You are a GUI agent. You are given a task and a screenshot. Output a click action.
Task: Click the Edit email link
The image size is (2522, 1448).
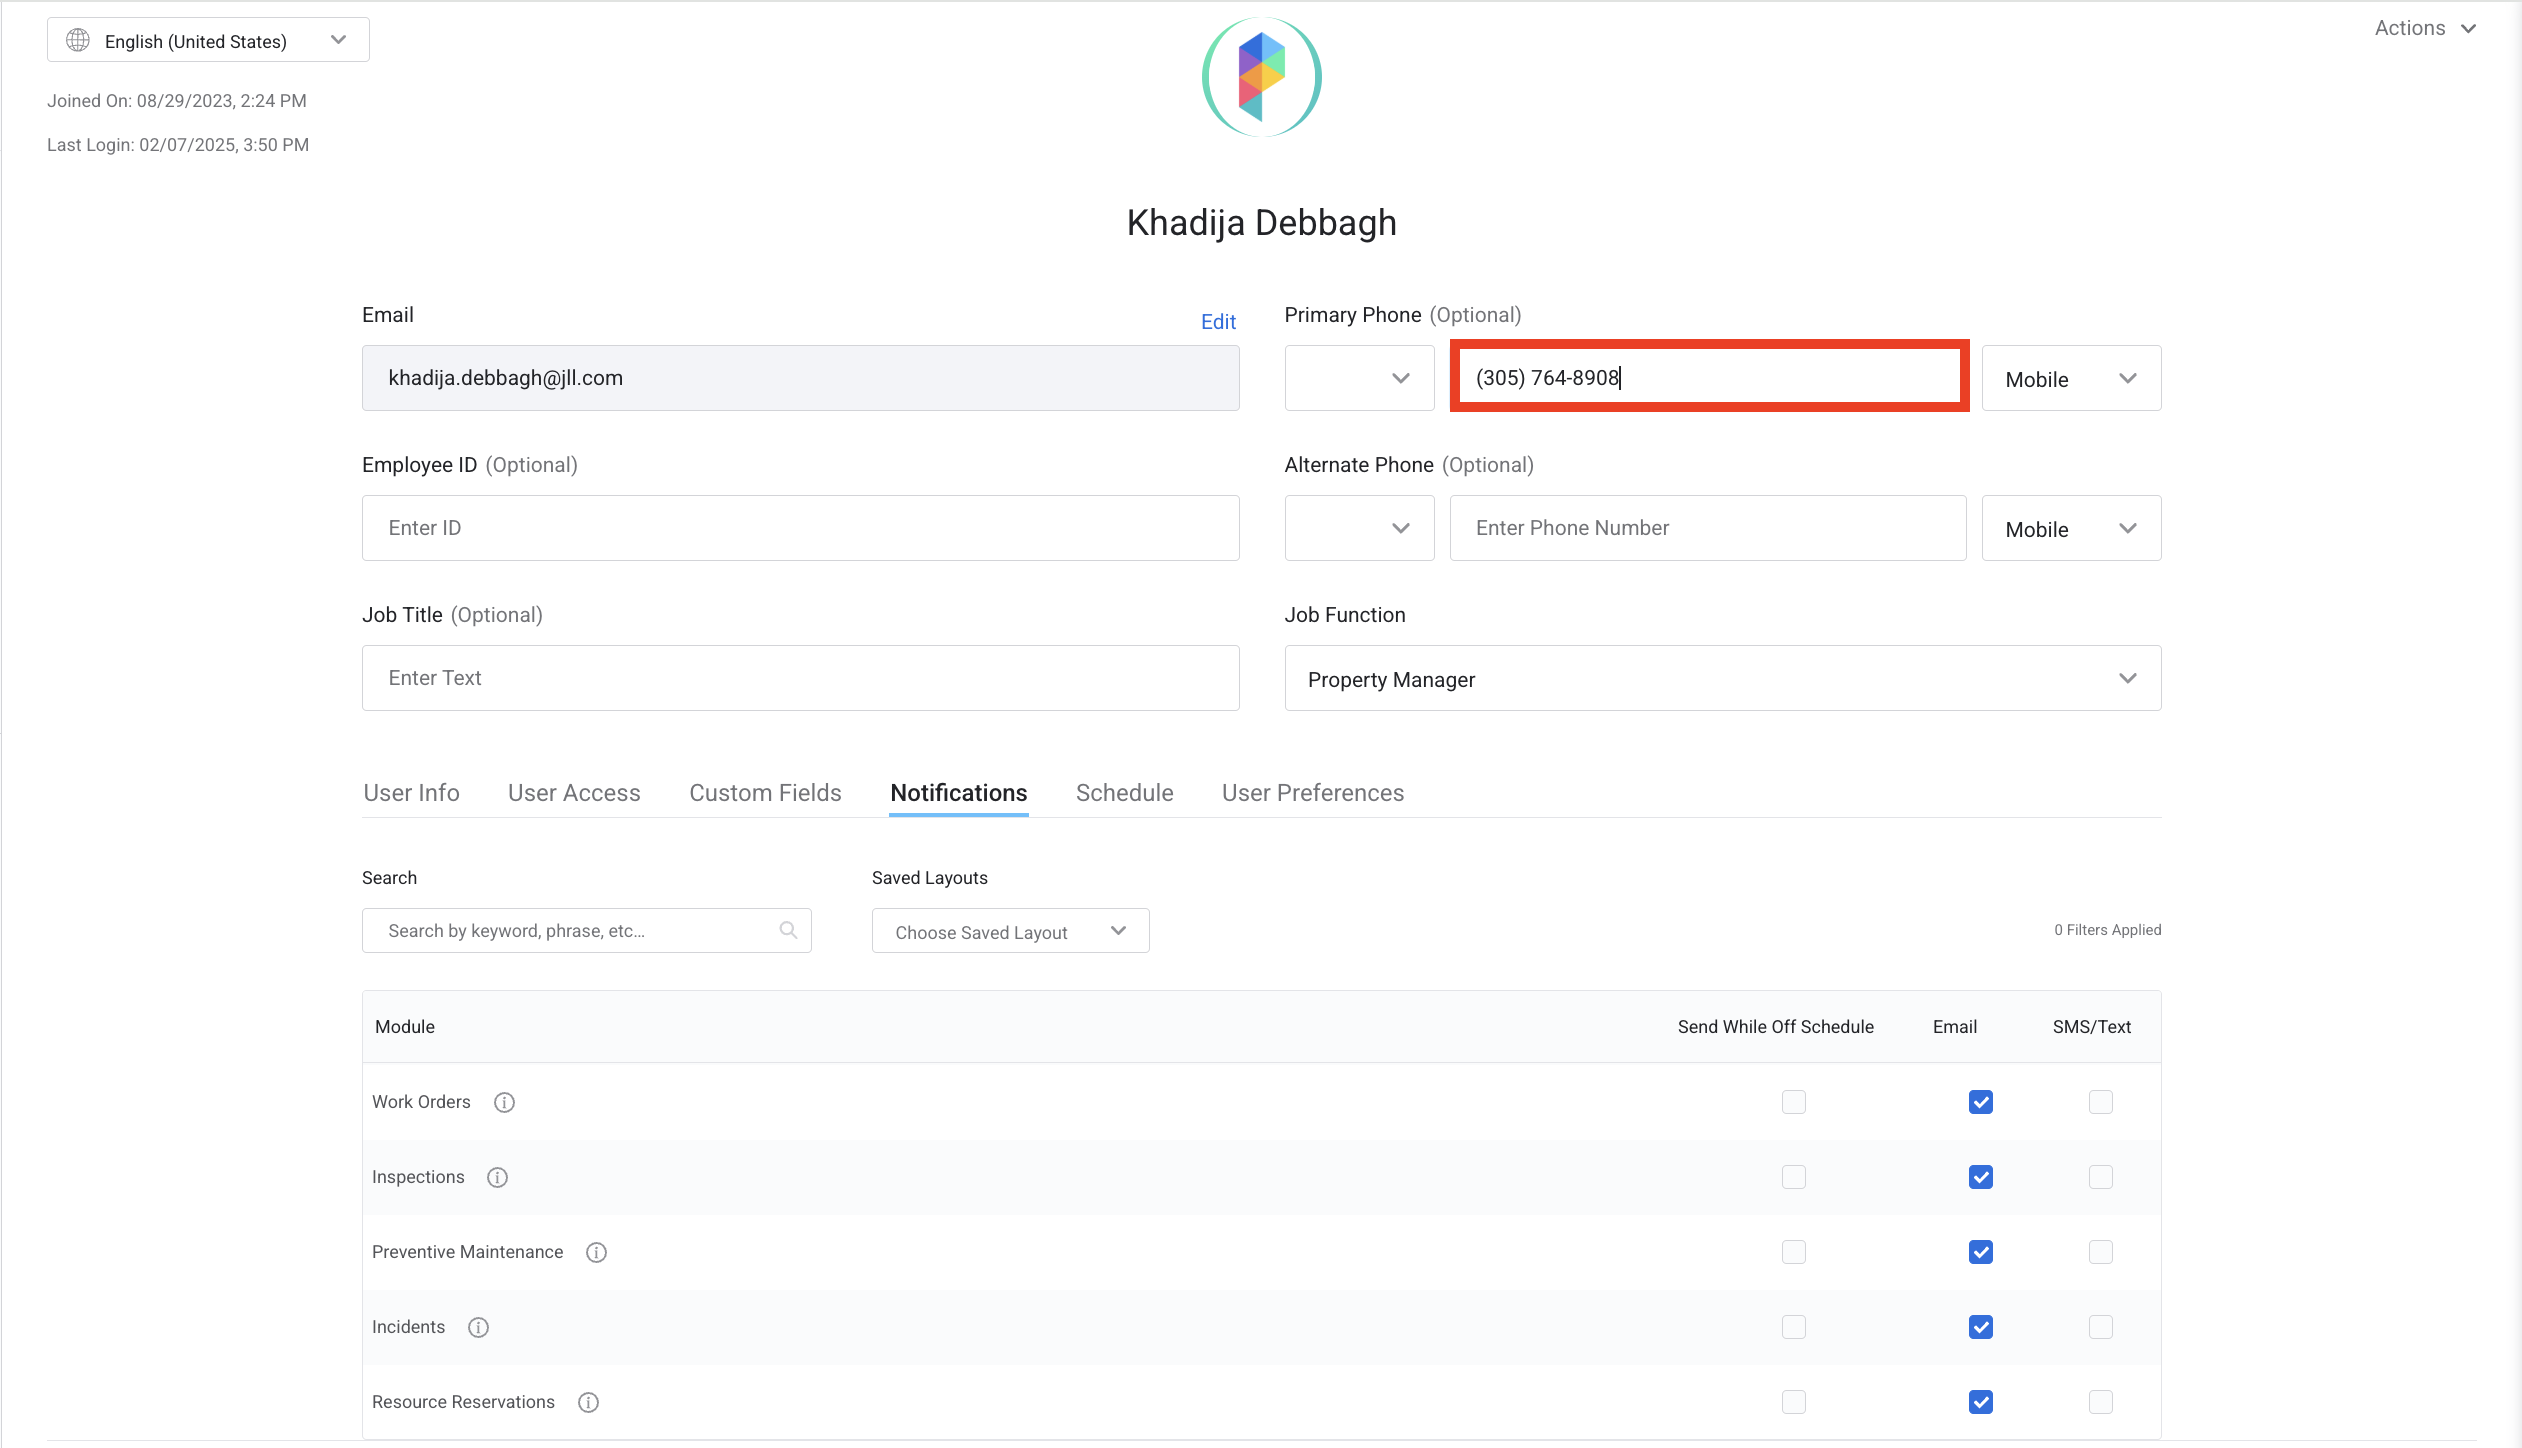pyautogui.click(x=1218, y=321)
